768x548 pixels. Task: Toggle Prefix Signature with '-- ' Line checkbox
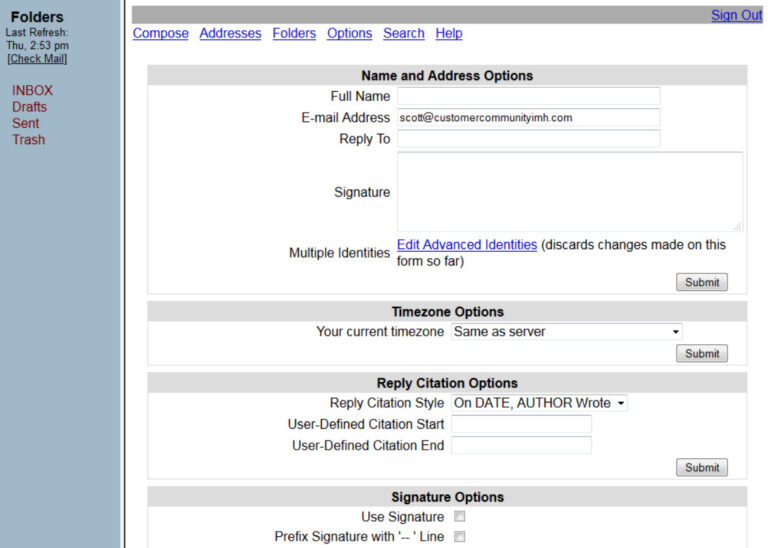[460, 537]
